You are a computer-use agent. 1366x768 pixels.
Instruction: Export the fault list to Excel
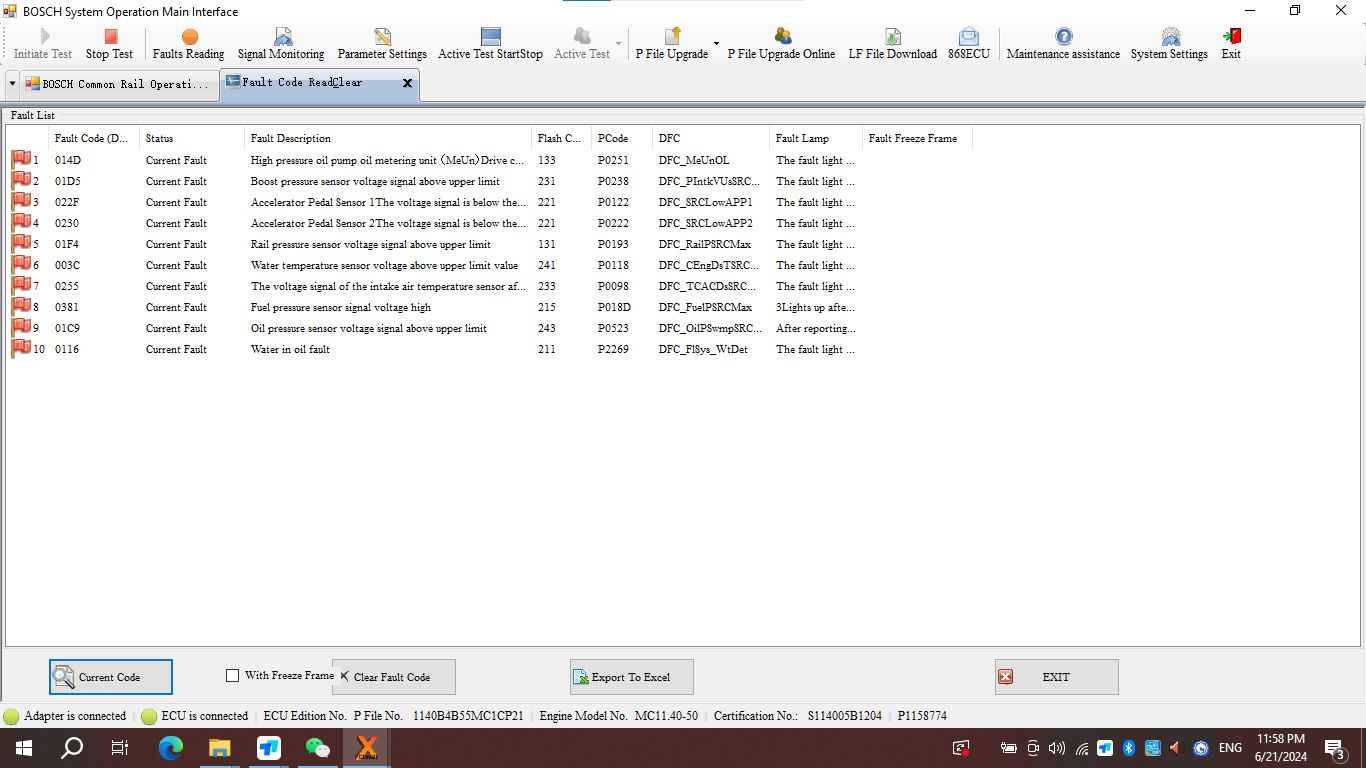pyautogui.click(x=631, y=677)
